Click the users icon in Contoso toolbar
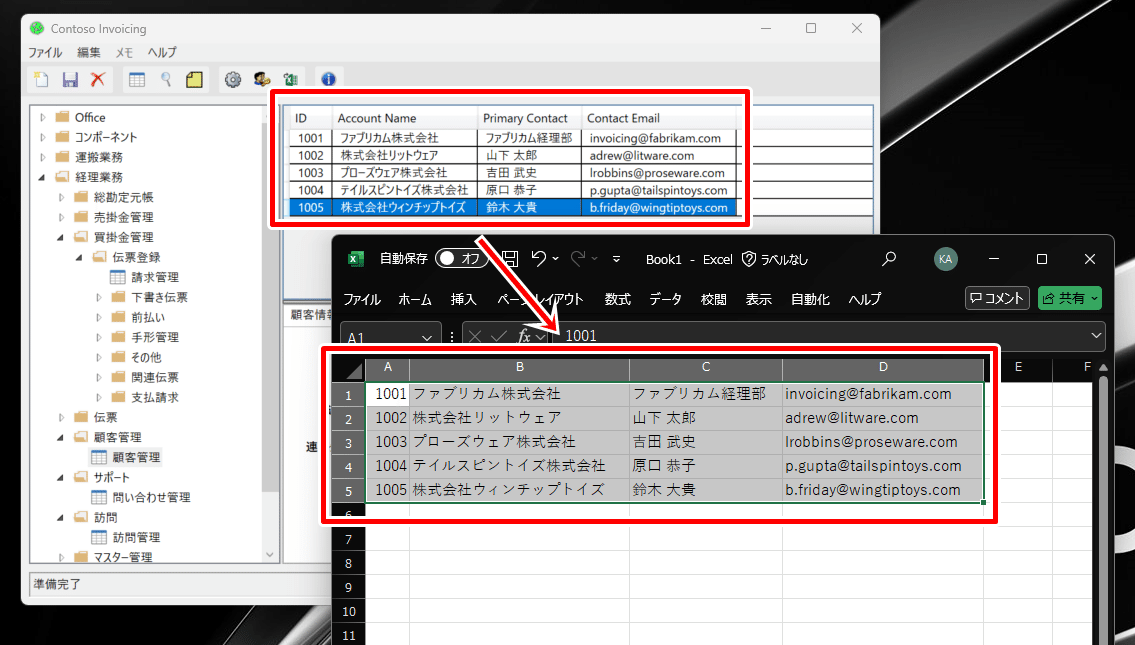This screenshot has height=645, width=1135. click(262, 80)
